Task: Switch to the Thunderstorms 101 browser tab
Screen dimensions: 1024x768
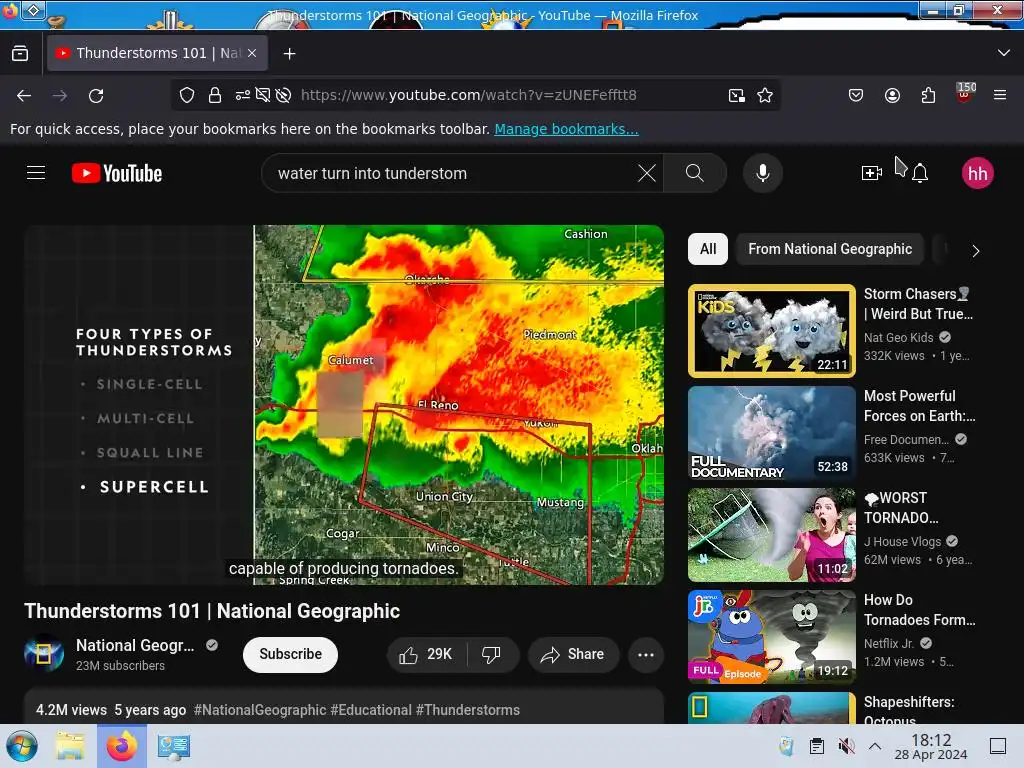Action: (157, 53)
